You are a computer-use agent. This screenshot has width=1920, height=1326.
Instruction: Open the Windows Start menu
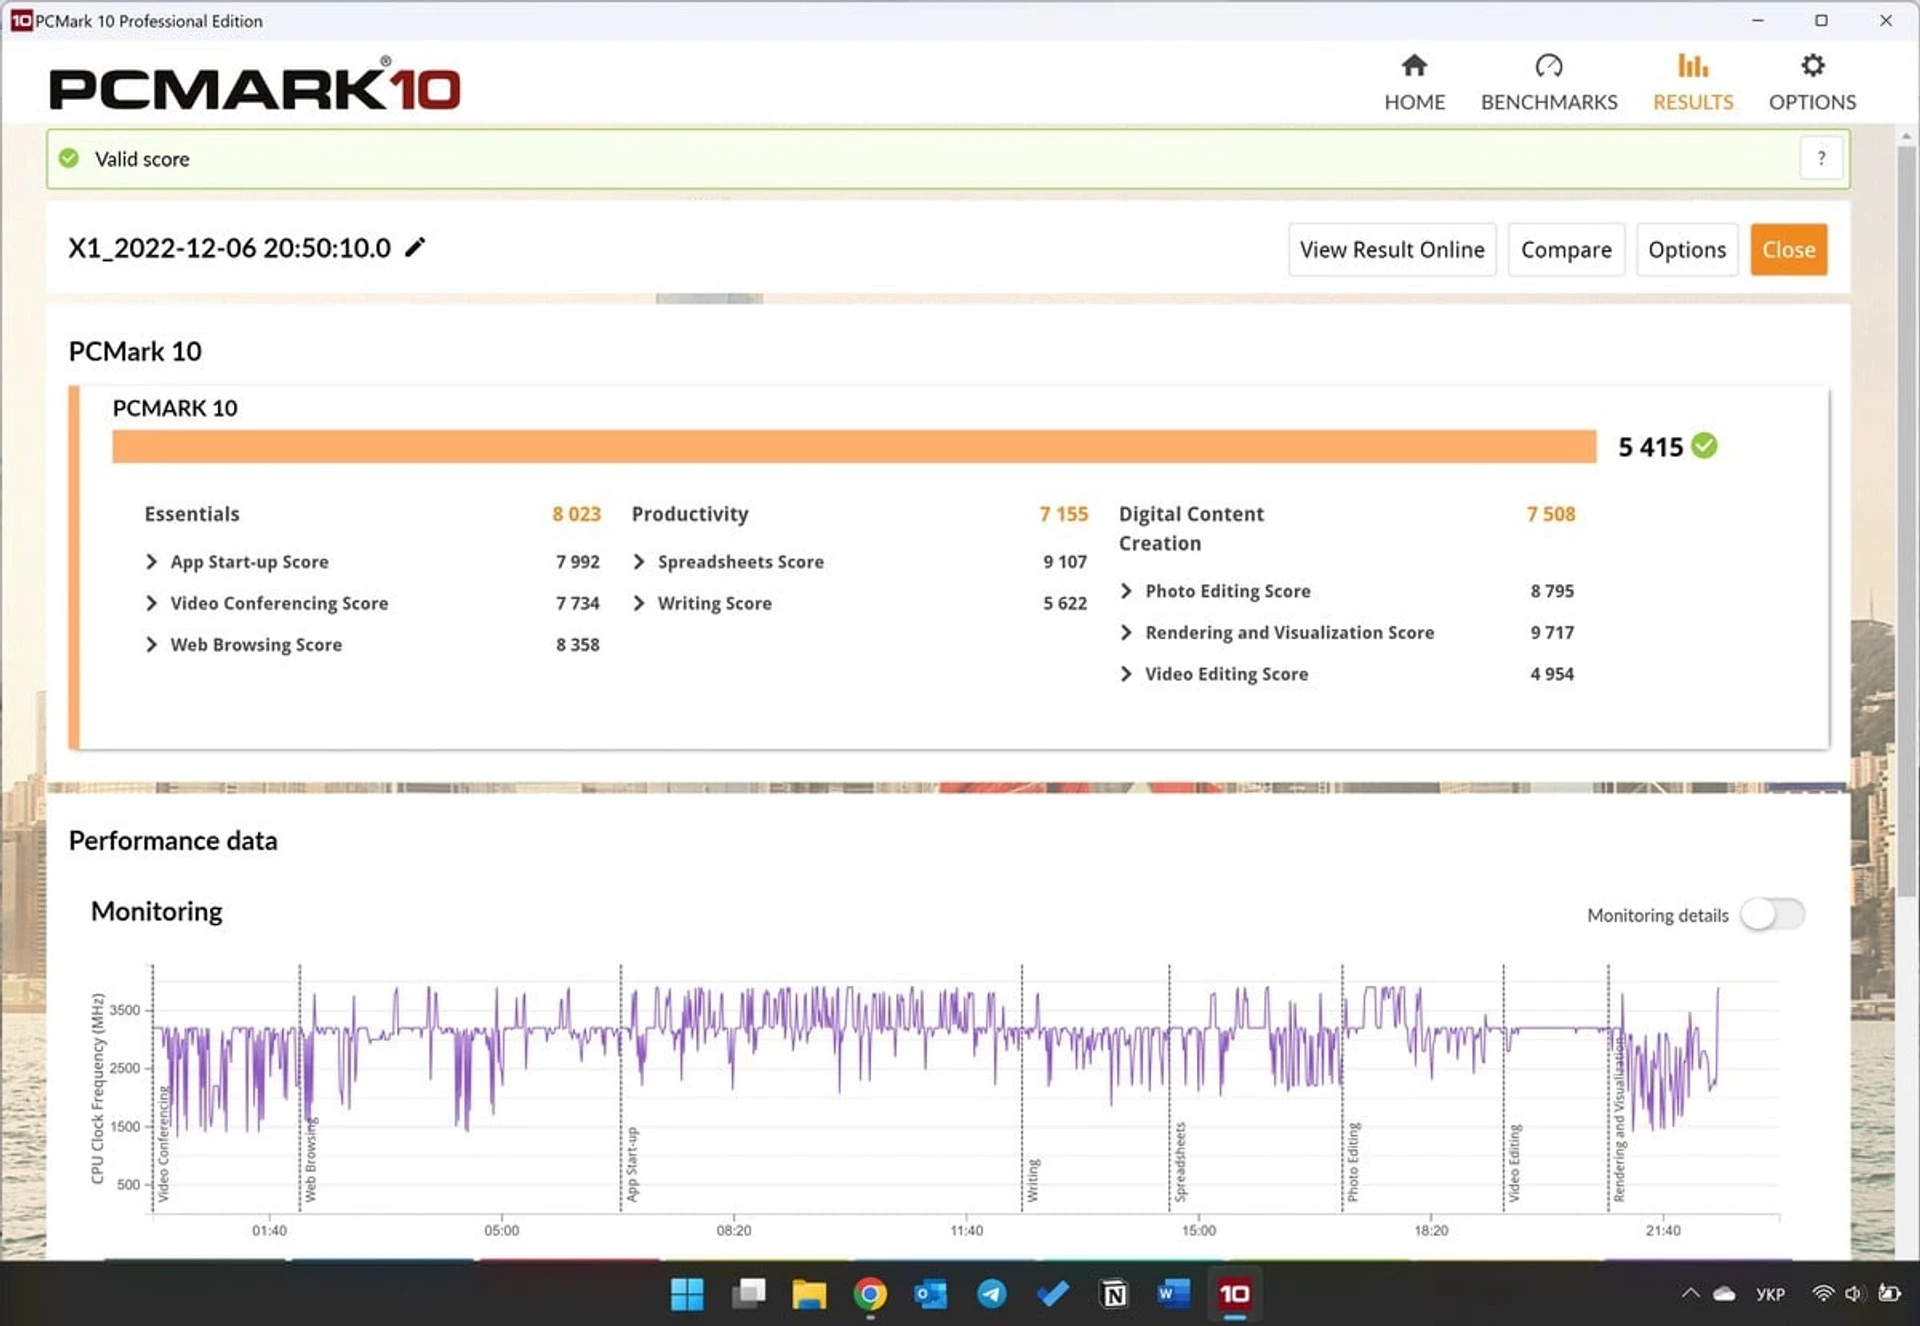tap(687, 1294)
